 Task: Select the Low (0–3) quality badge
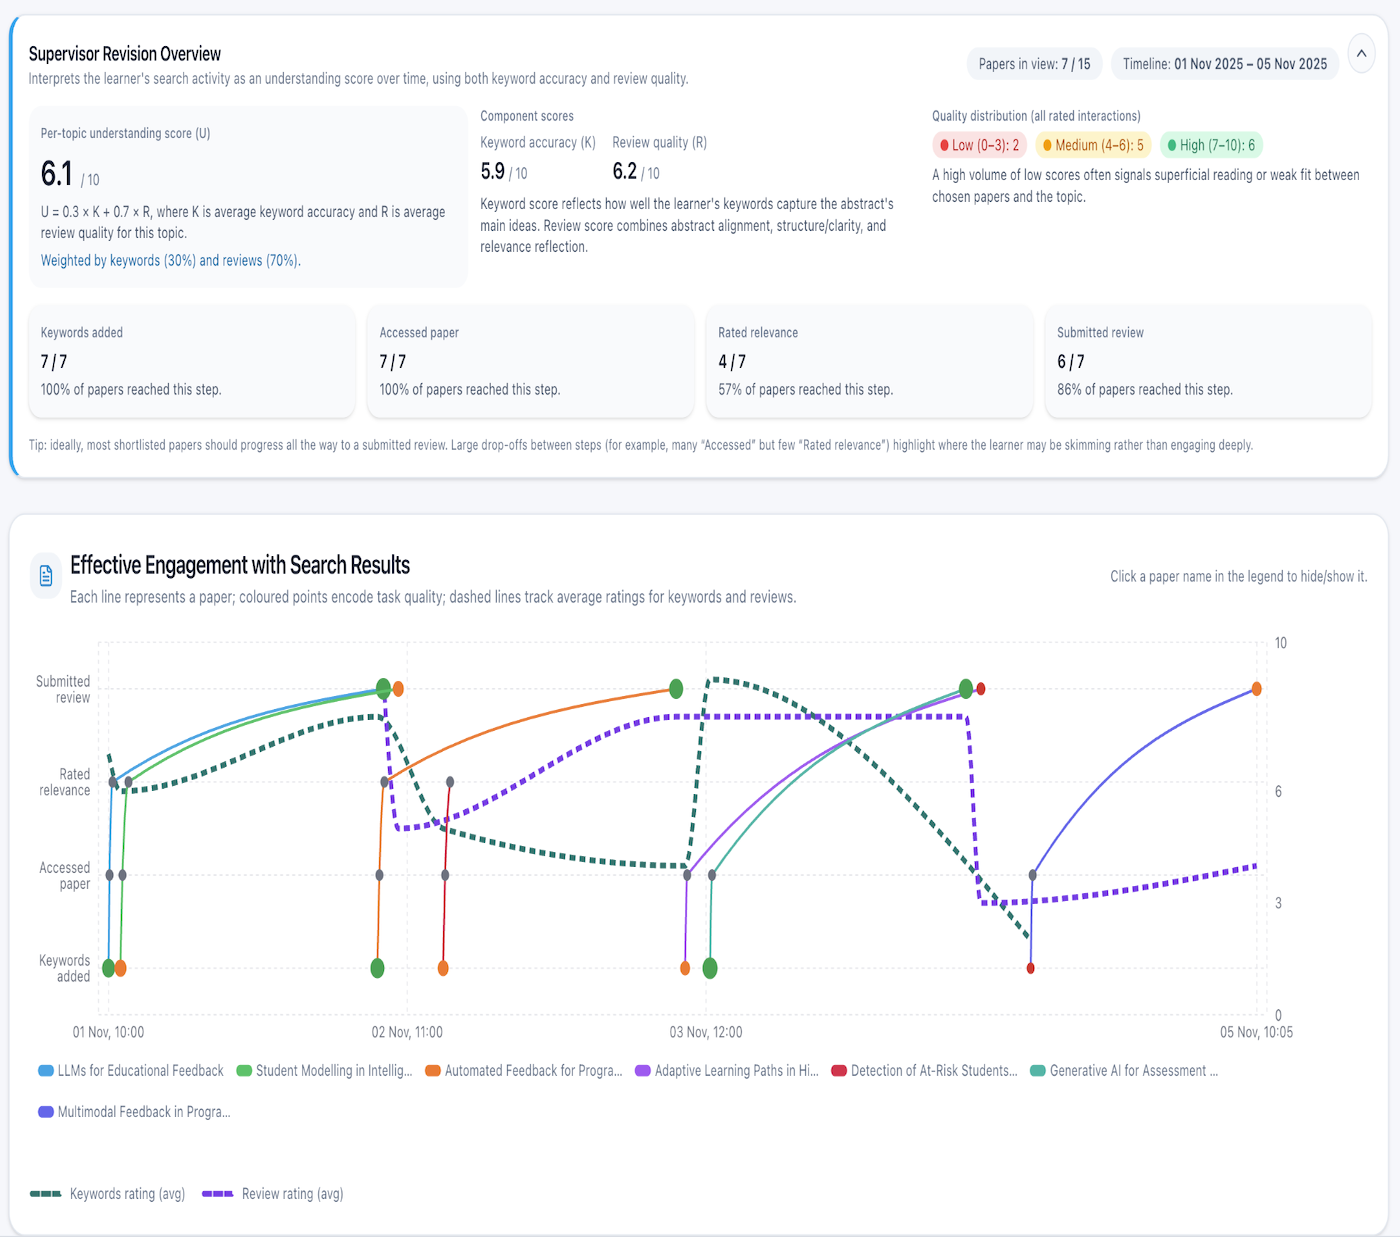pos(980,145)
